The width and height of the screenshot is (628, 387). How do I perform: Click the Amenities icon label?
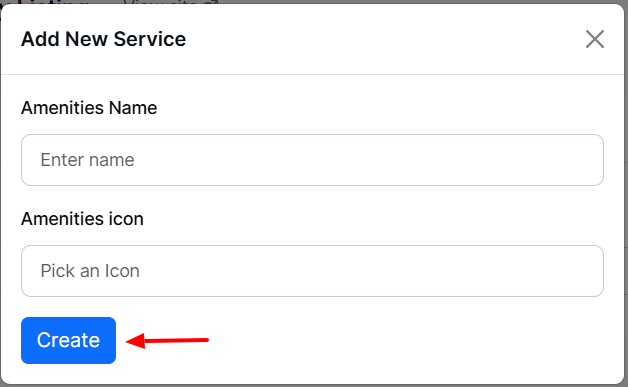pyautogui.click(x=82, y=219)
